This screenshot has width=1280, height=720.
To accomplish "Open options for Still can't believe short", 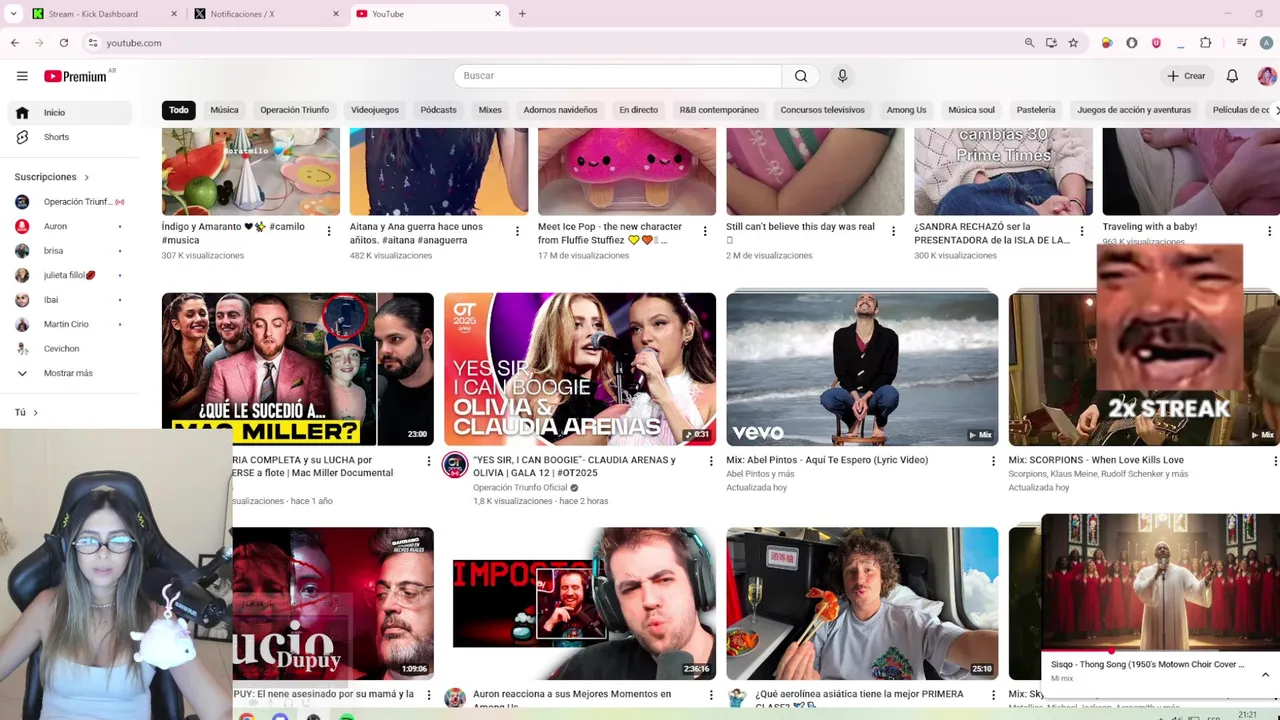I will [893, 232].
